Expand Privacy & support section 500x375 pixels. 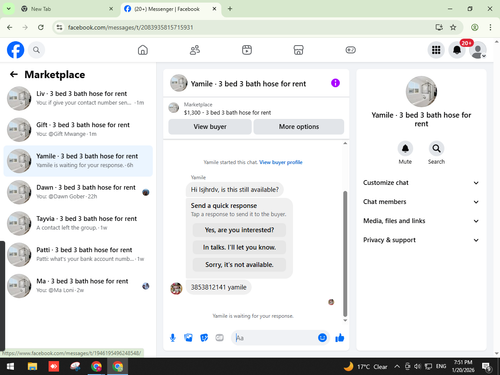(x=421, y=240)
